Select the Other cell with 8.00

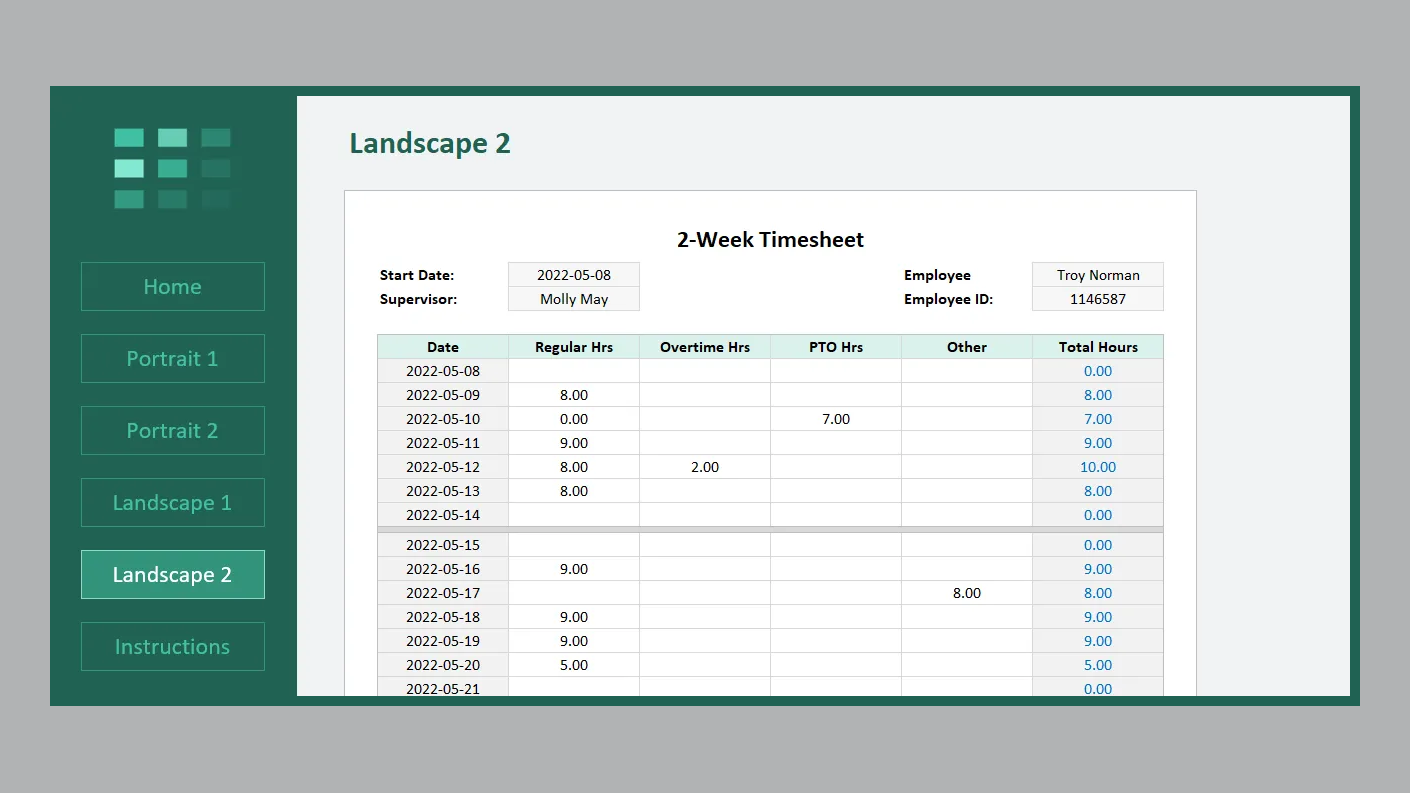tap(966, 593)
